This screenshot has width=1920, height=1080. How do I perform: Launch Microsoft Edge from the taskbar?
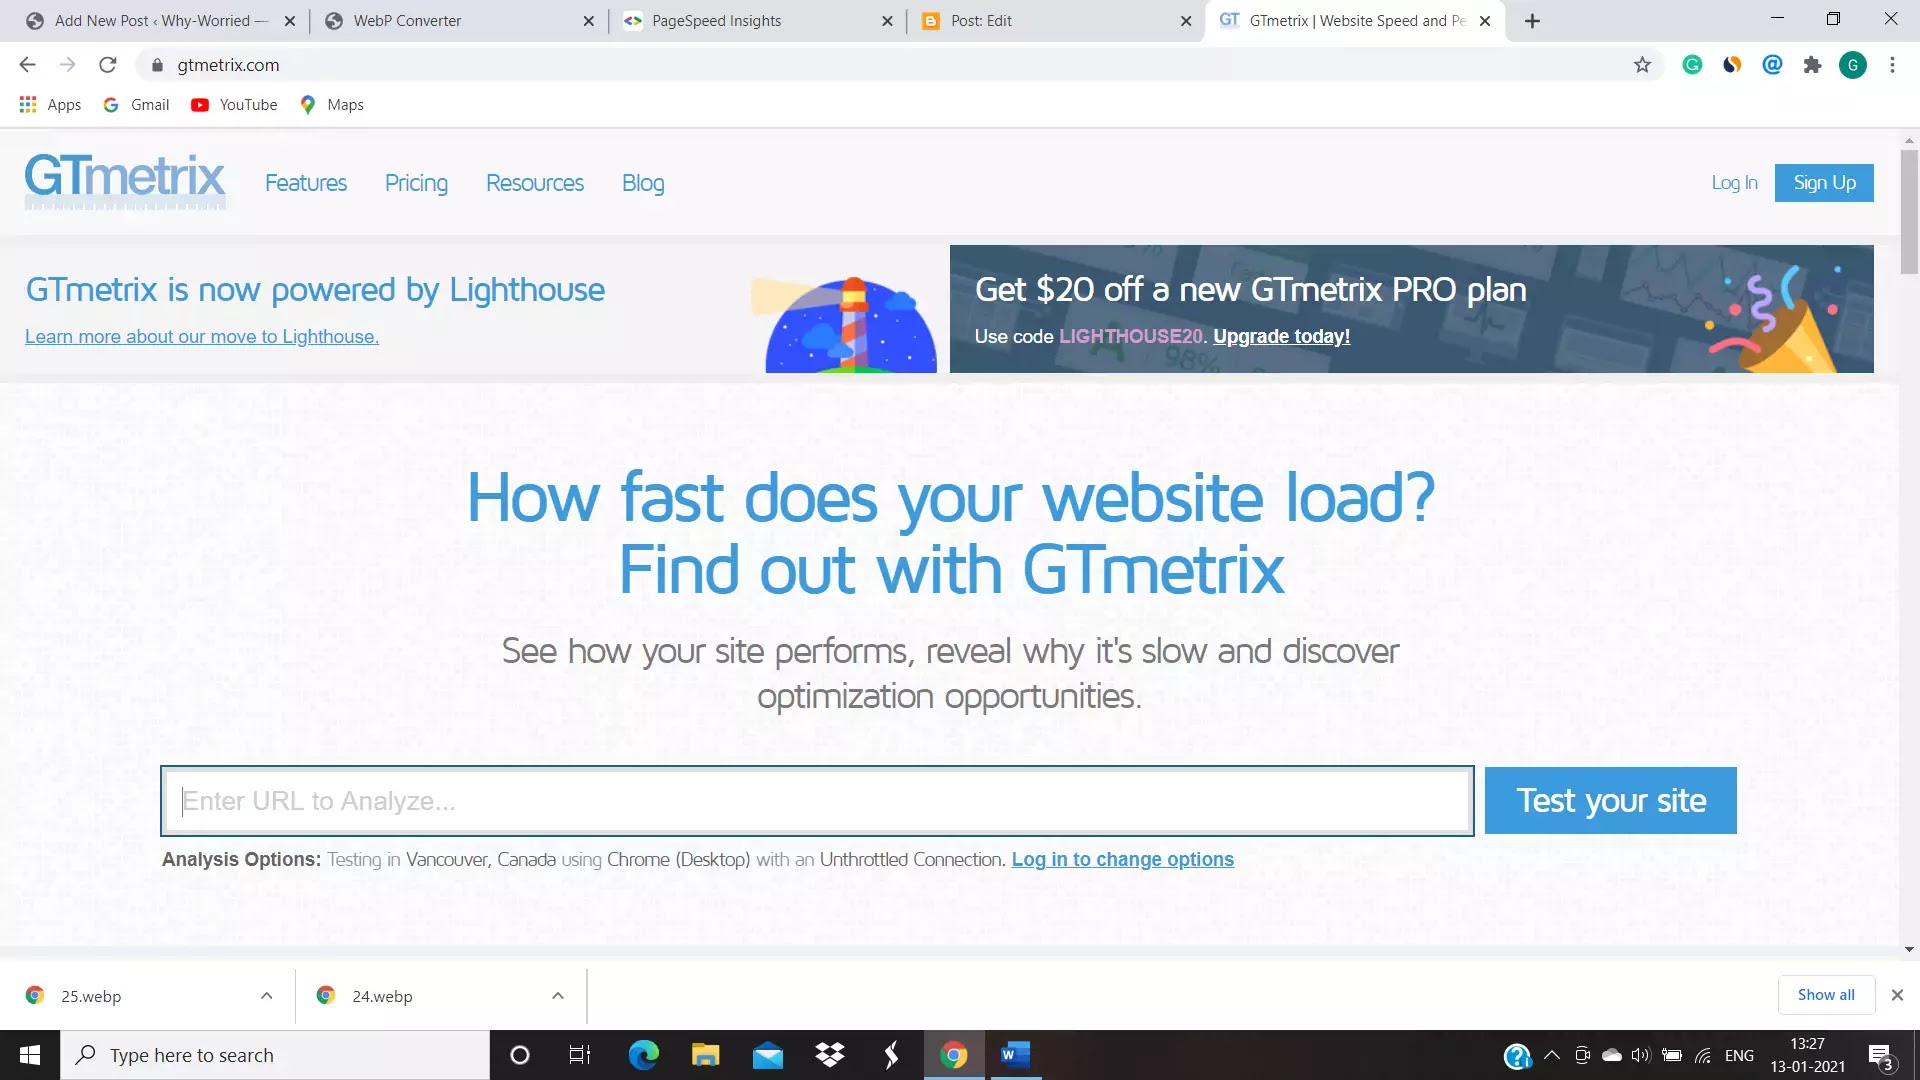tap(643, 1055)
